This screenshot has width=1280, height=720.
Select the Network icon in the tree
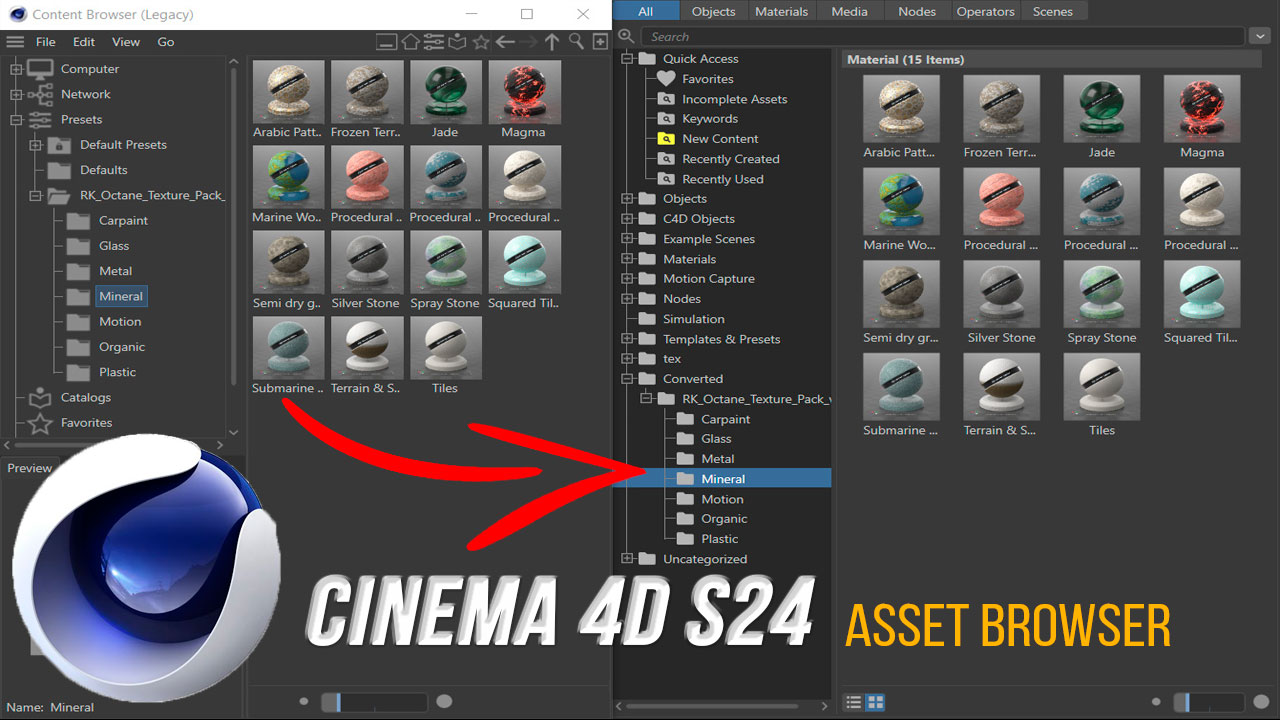tap(40, 94)
